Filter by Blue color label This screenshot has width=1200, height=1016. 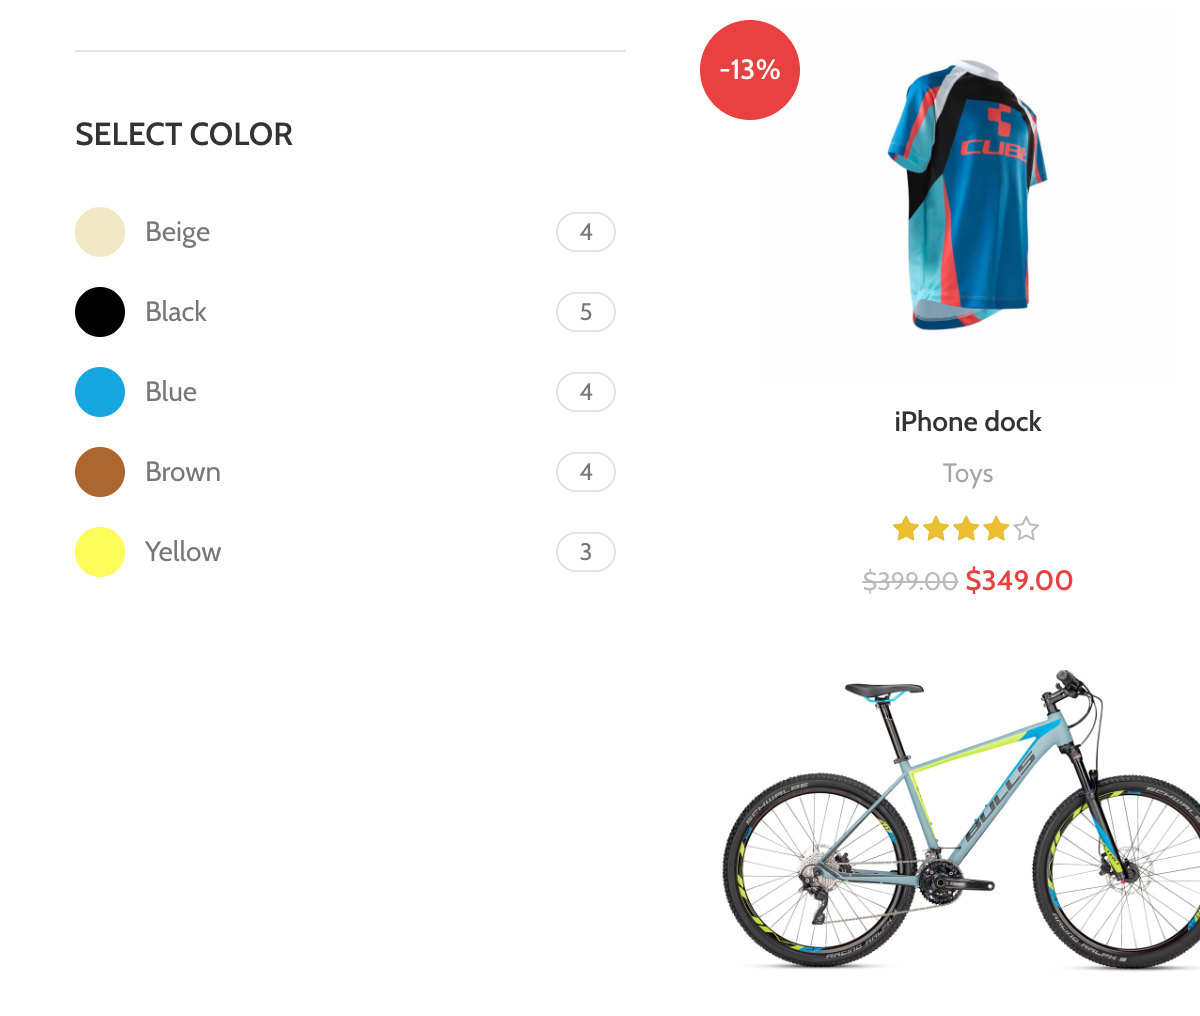[171, 392]
